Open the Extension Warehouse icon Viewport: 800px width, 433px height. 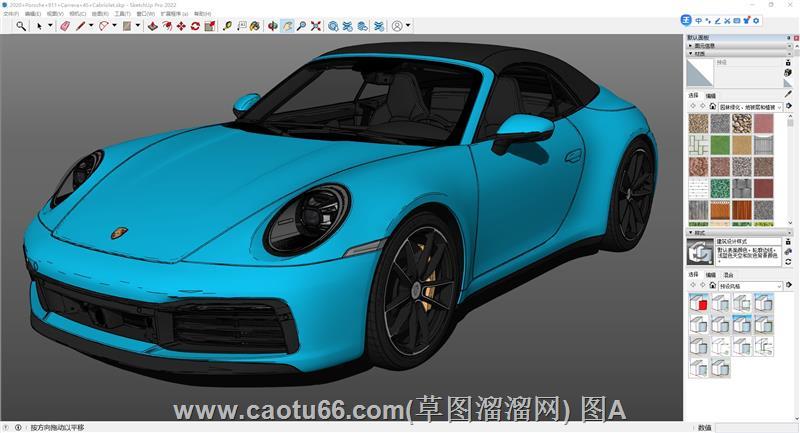[362, 26]
